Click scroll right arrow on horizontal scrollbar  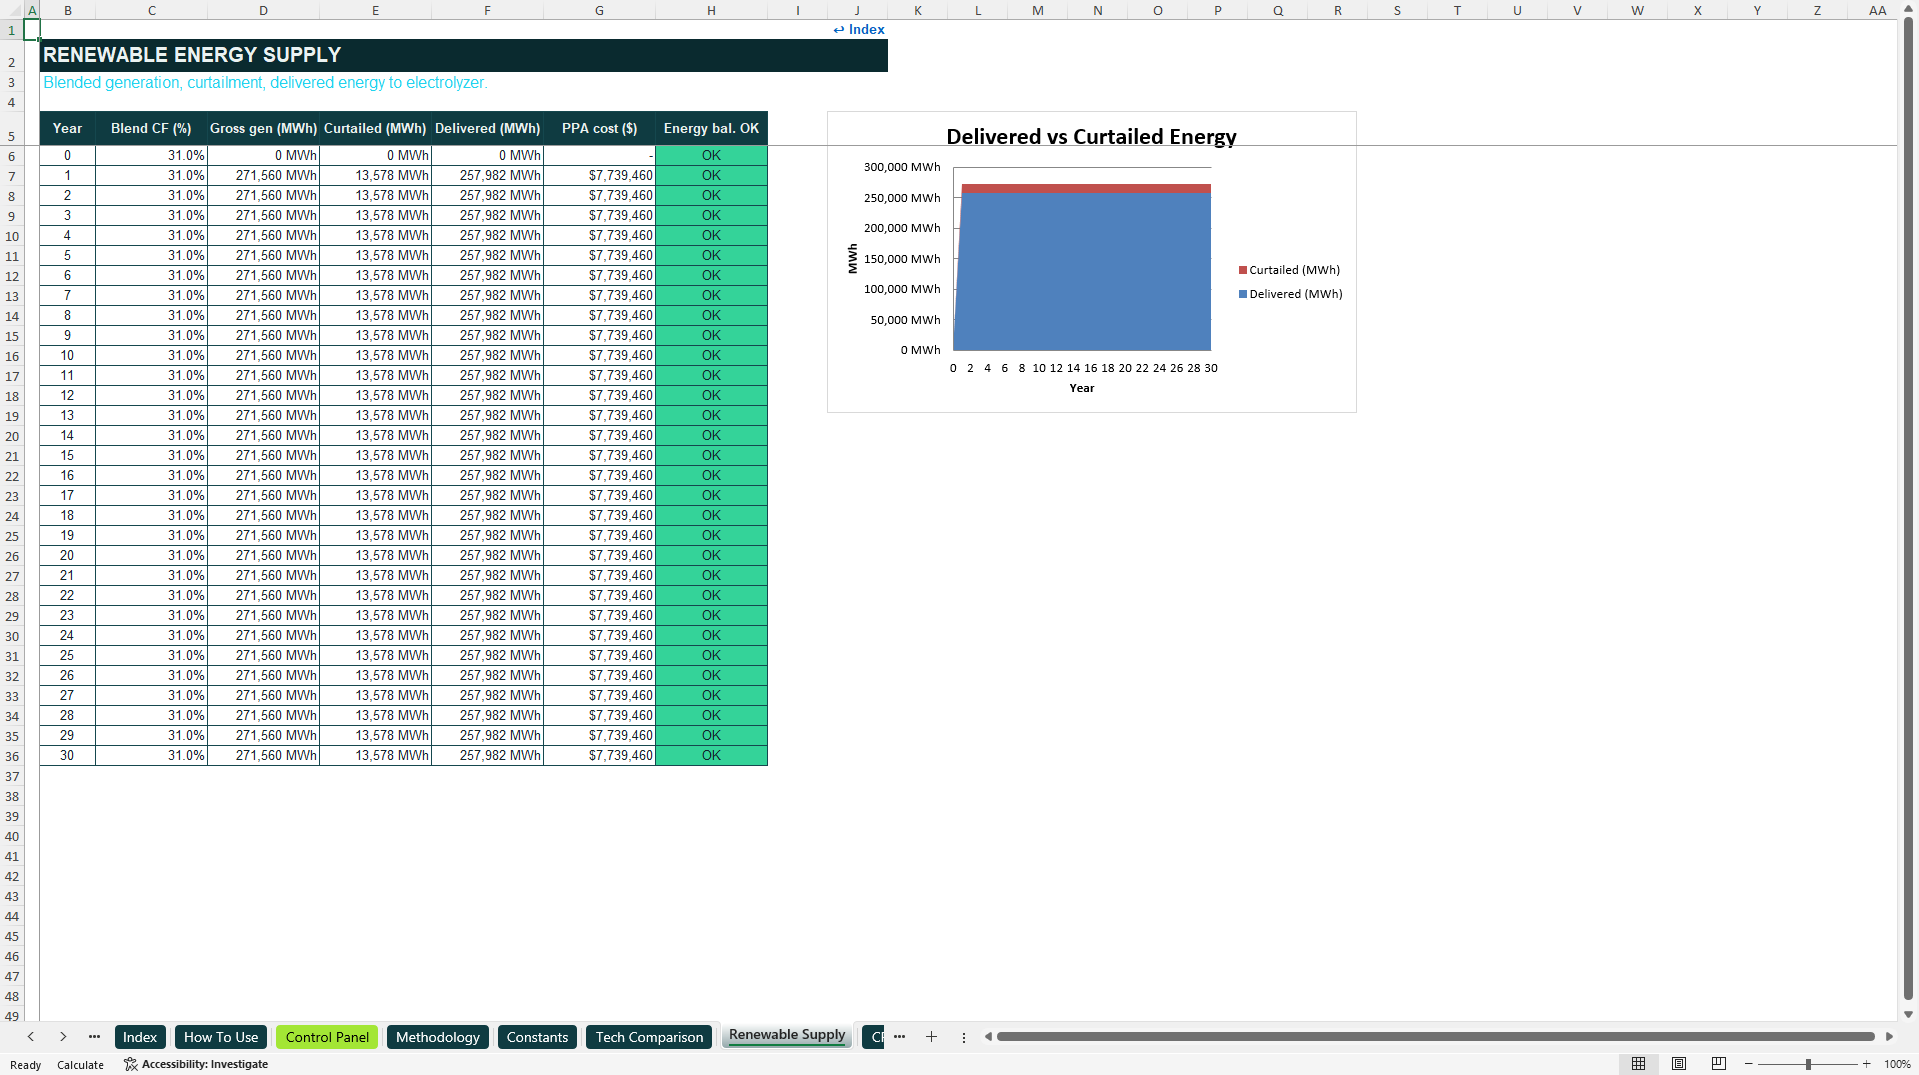(x=1889, y=1037)
